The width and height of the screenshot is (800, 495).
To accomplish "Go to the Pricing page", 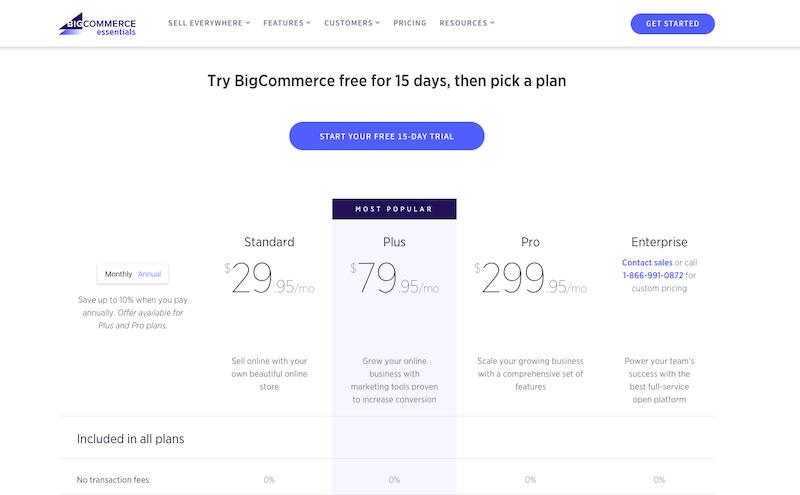I will (410, 23).
